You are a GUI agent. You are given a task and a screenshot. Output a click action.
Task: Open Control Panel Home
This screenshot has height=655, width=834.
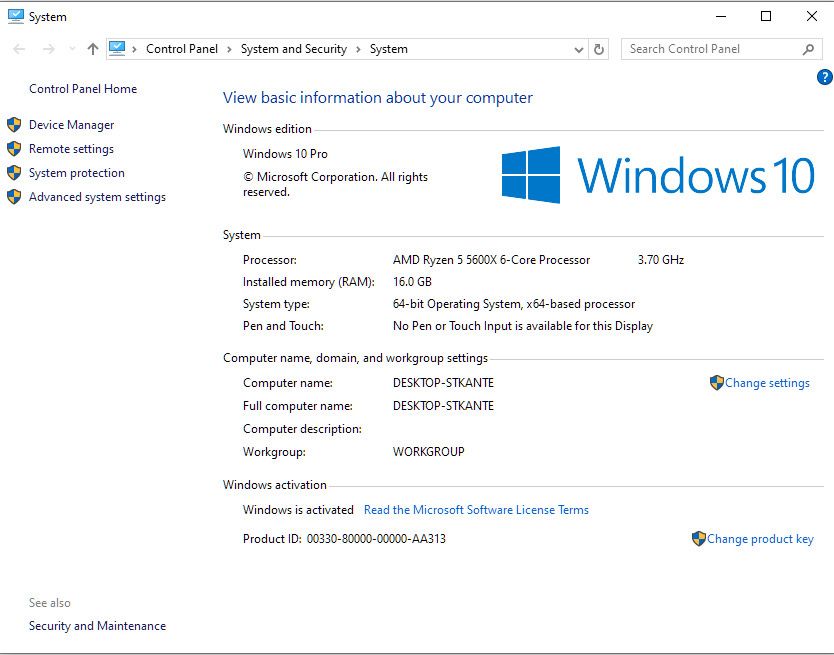point(83,89)
